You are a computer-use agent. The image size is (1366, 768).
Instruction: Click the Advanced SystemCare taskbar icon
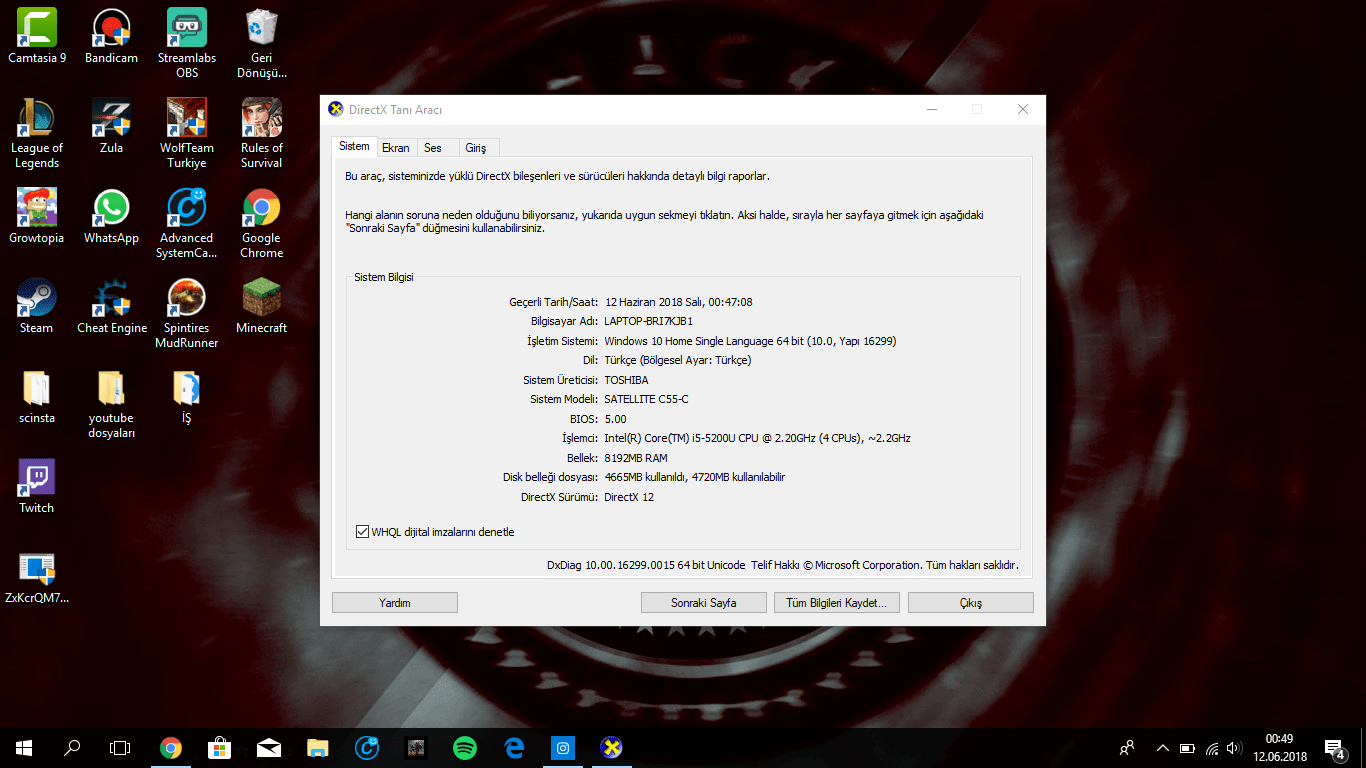[x=367, y=747]
